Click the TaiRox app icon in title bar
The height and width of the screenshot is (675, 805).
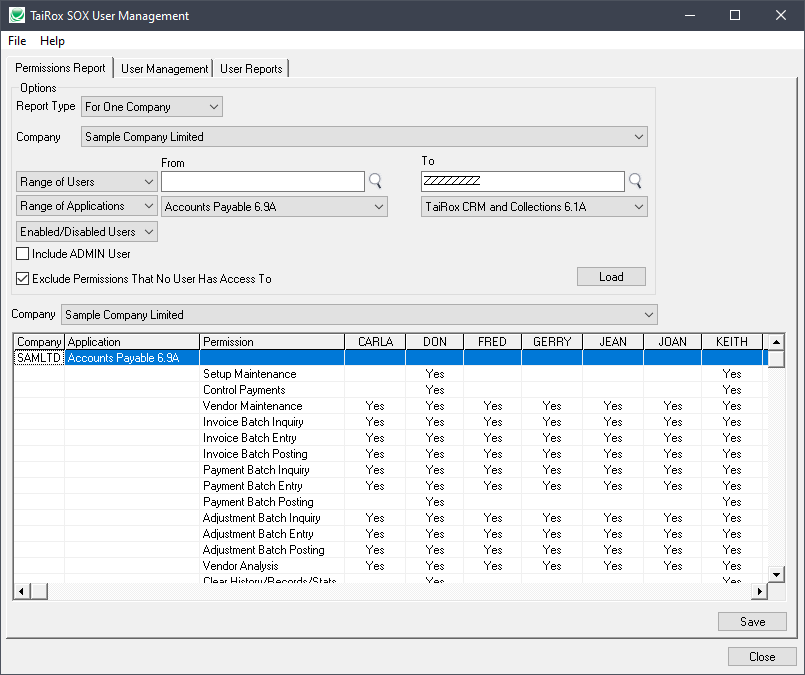click(17, 15)
